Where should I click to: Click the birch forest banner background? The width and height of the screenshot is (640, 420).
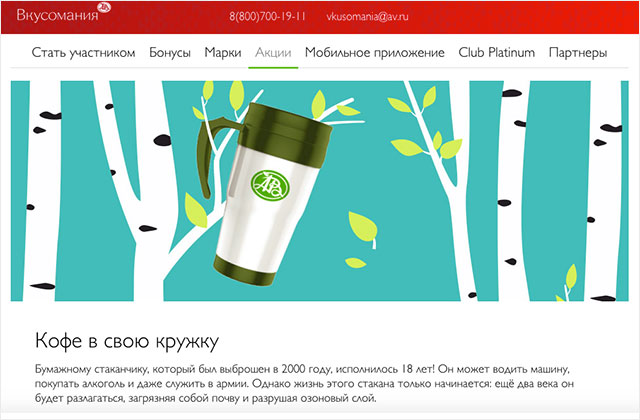coord(408,245)
